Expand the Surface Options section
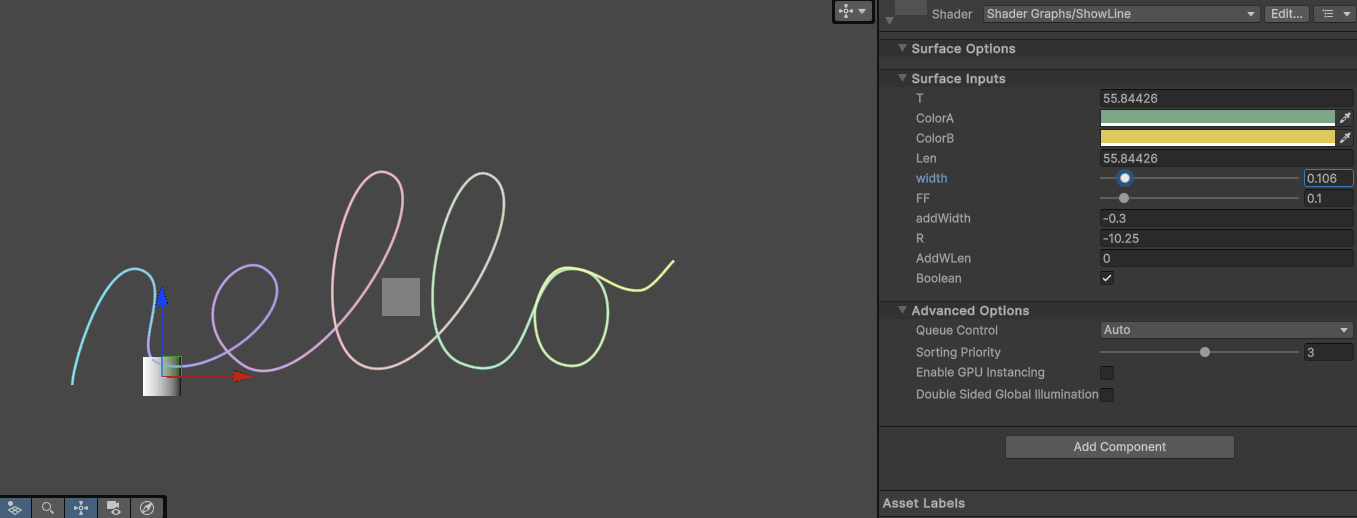This screenshot has width=1357, height=518. (903, 48)
